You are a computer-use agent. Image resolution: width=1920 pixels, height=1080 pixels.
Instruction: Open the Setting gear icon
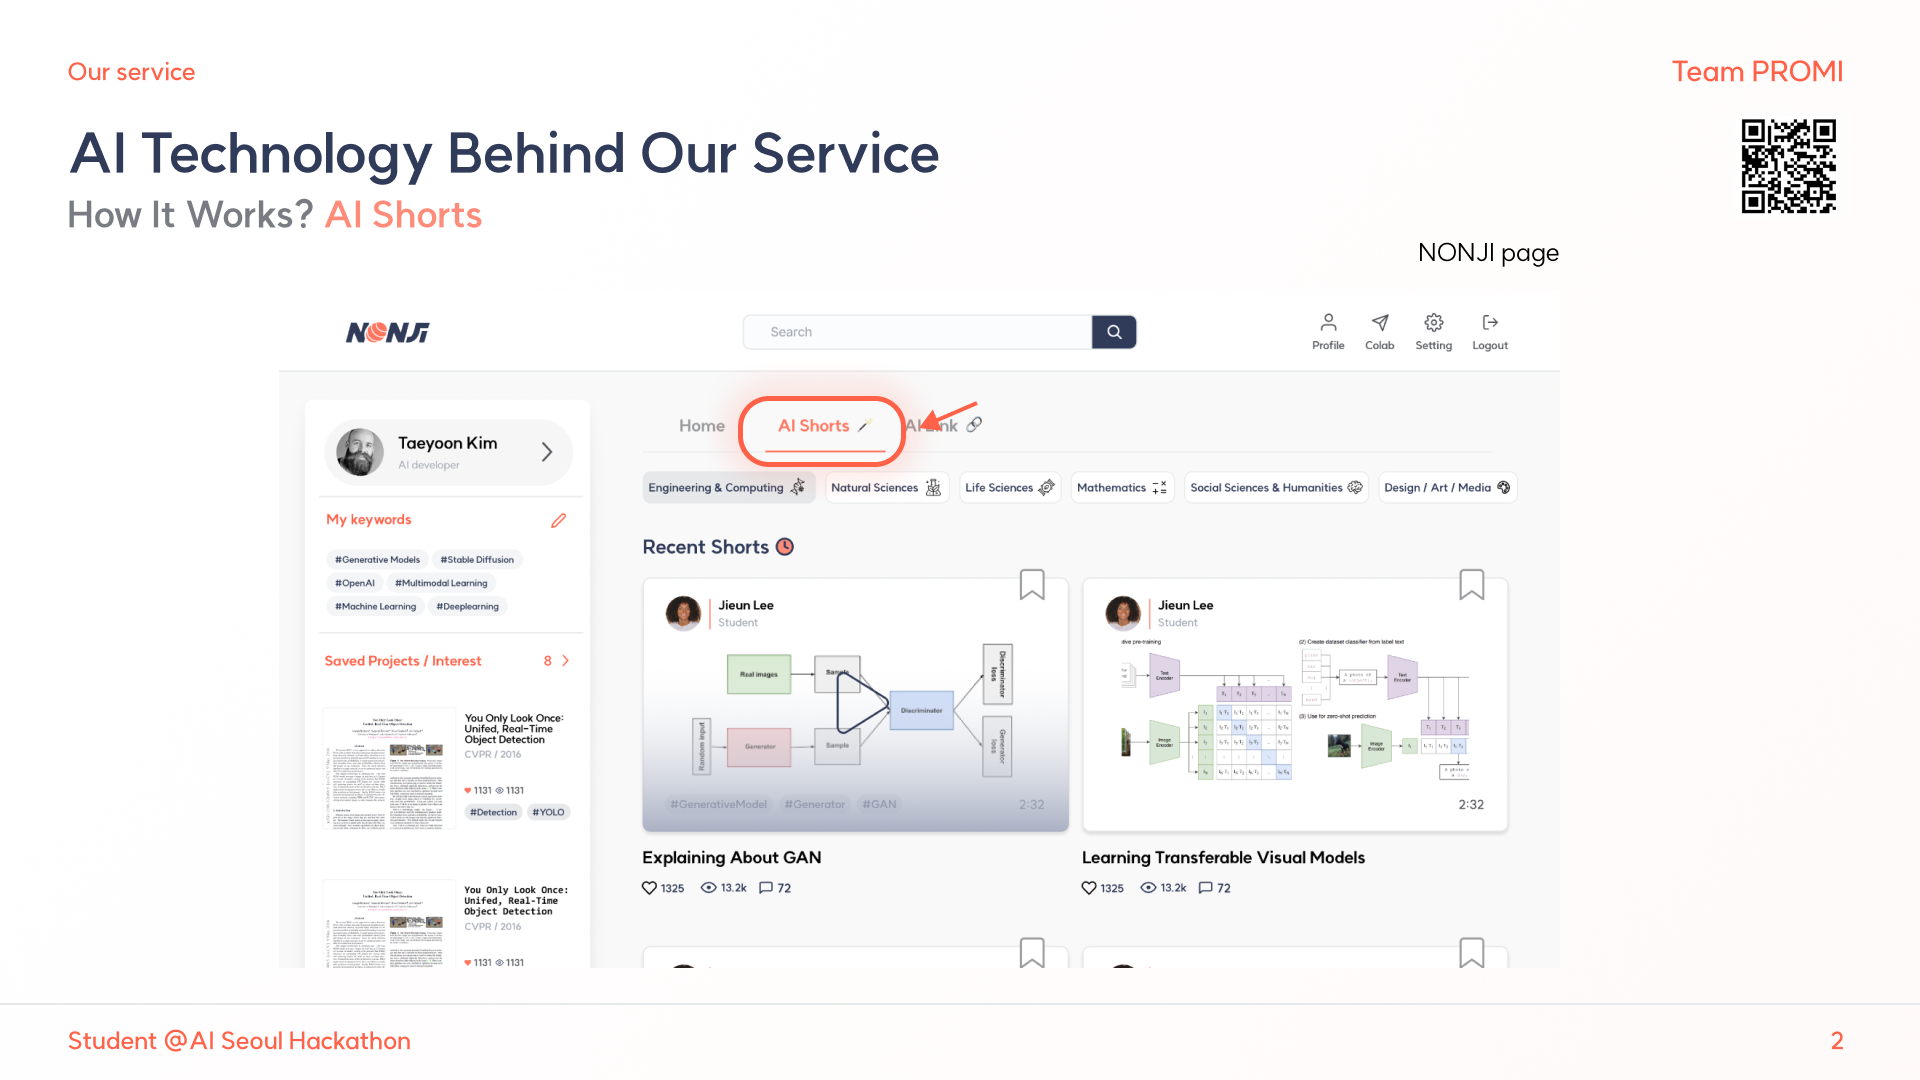point(1433,323)
